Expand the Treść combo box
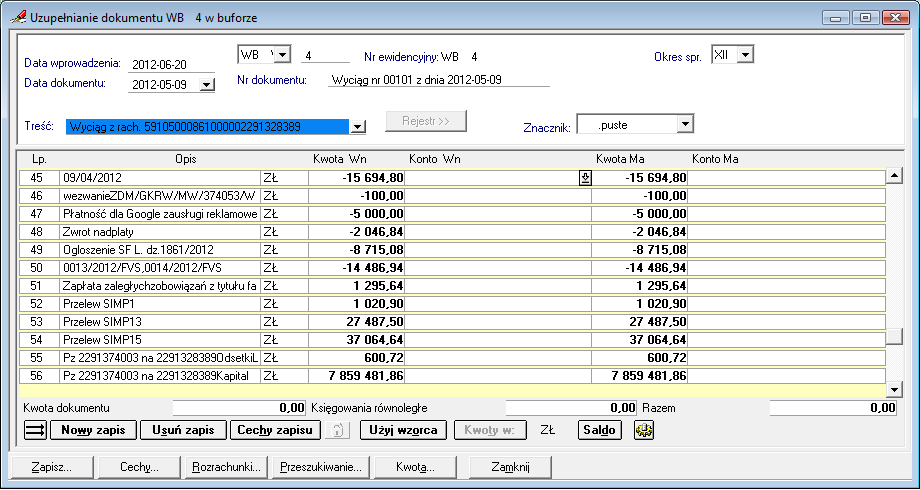The image size is (920, 490). click(358, 126)
